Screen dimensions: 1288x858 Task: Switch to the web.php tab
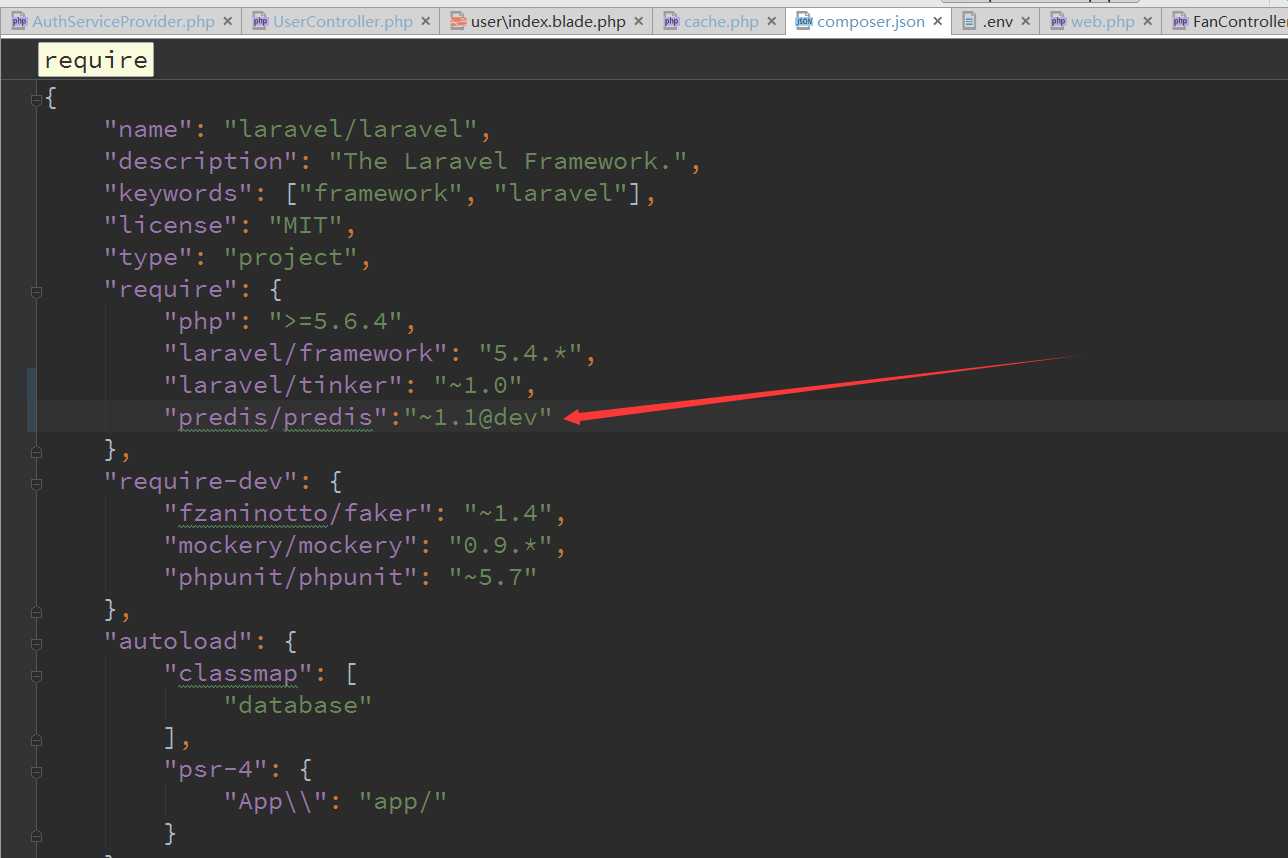pyautogui.click(x=1101, y=21)
